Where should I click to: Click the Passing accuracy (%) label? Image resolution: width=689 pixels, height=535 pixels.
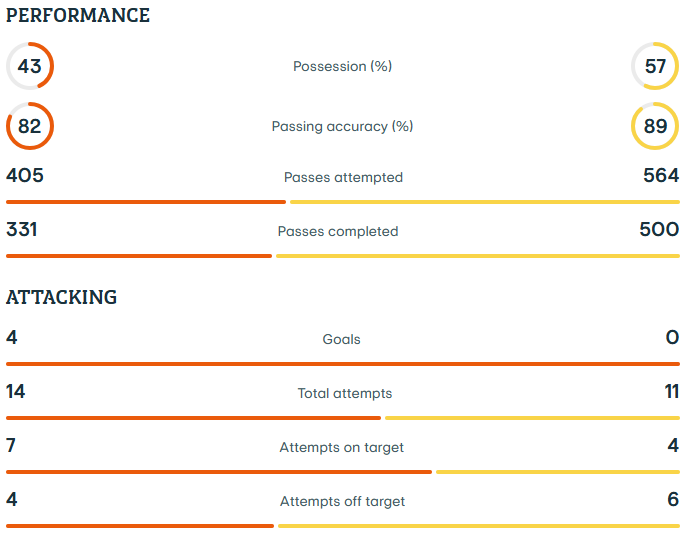click(x=342, y=127)
